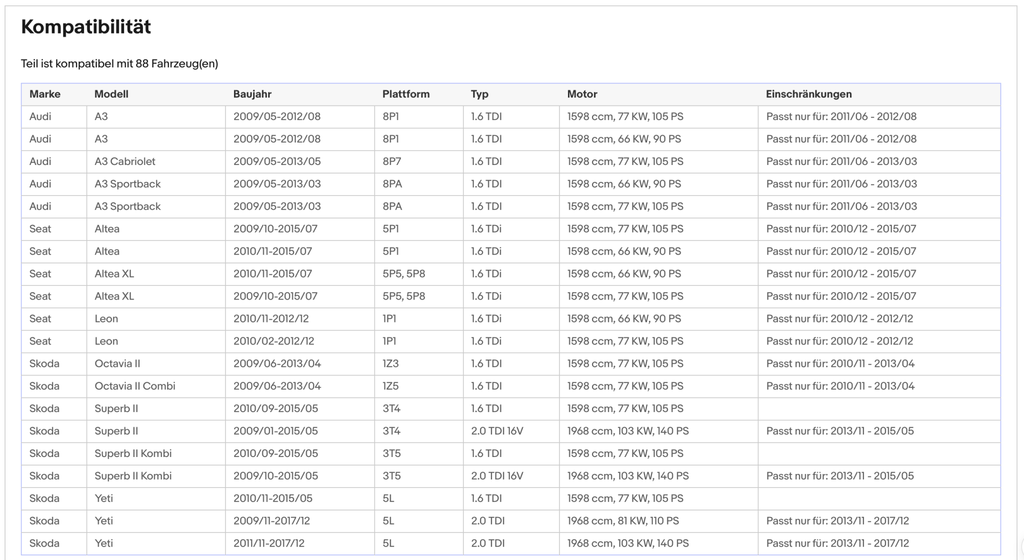1024x560 pixels.
Task: Click the Typ column header
Action: click(480, 94)
